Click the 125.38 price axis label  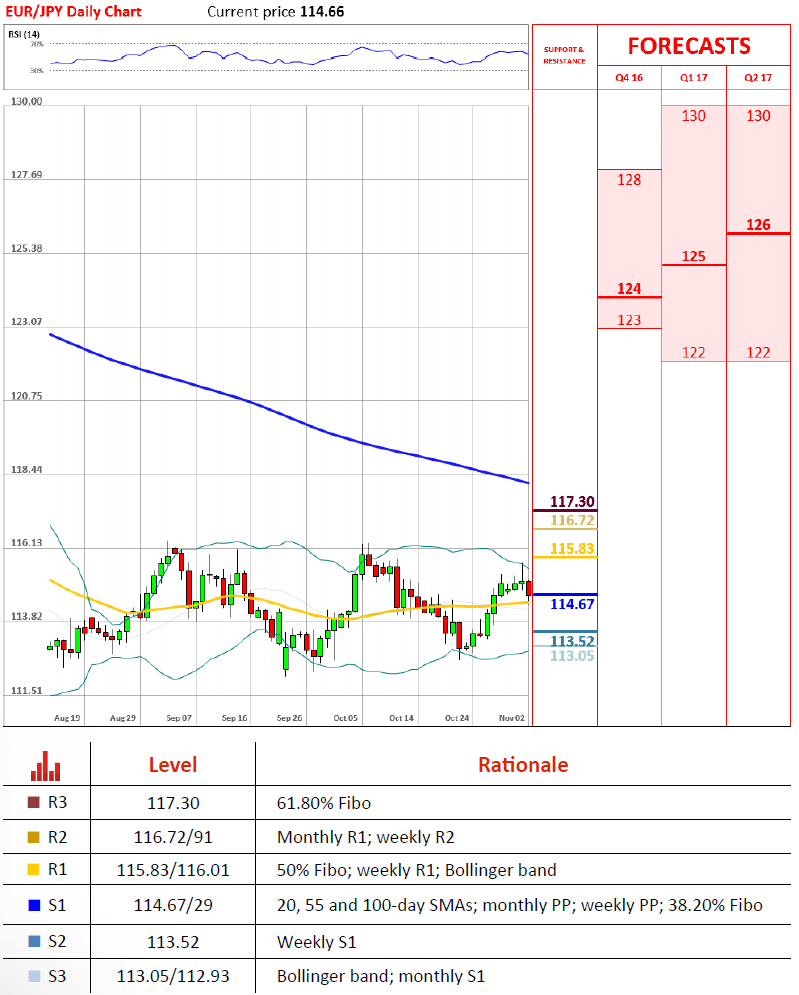tap(27, 248)
